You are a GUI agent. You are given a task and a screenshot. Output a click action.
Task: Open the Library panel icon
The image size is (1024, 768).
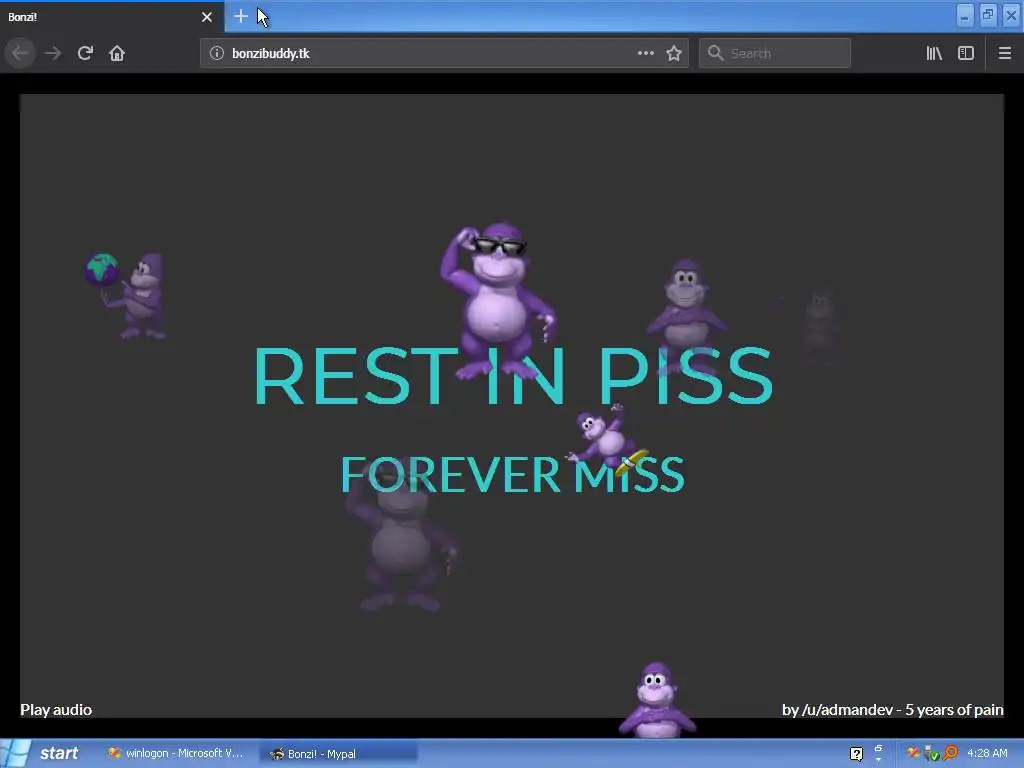[934, 53]
